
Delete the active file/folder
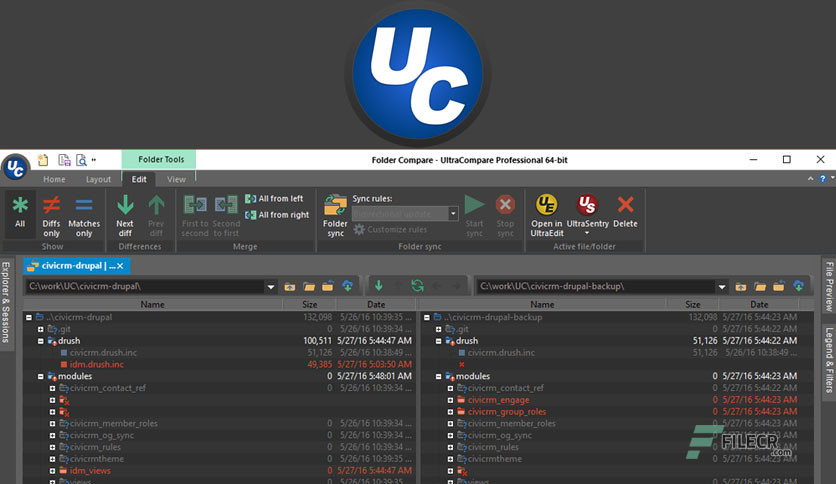click(625, 210)
